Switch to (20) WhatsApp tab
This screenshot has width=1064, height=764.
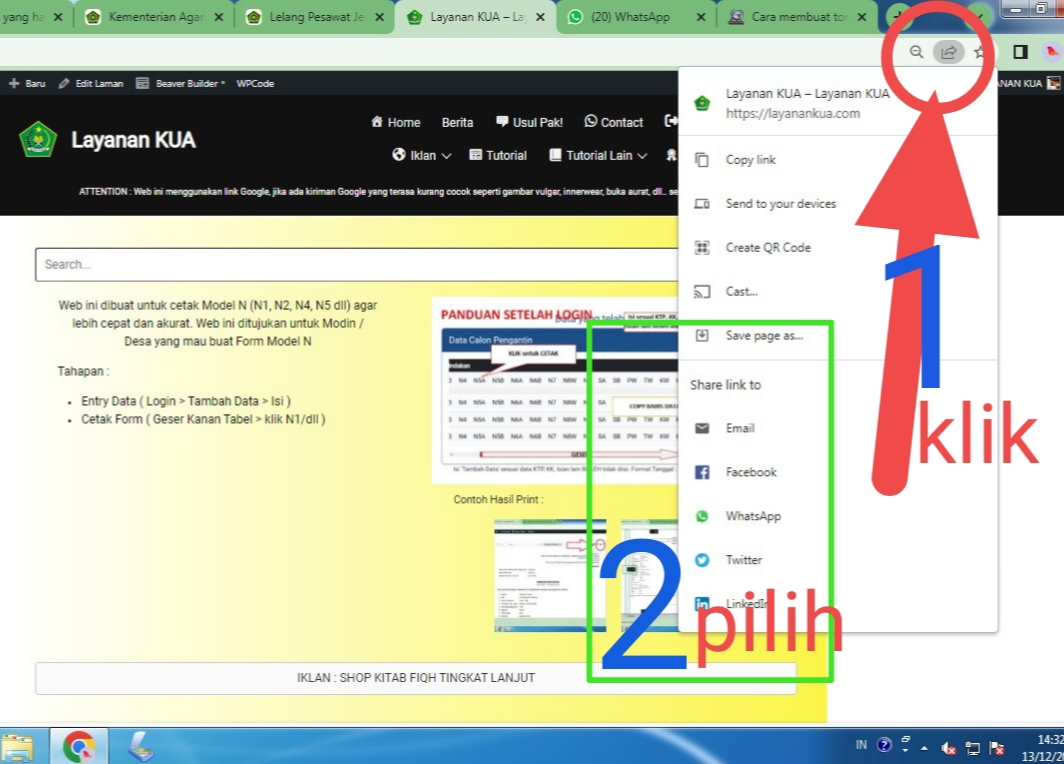tap(630, 17)
